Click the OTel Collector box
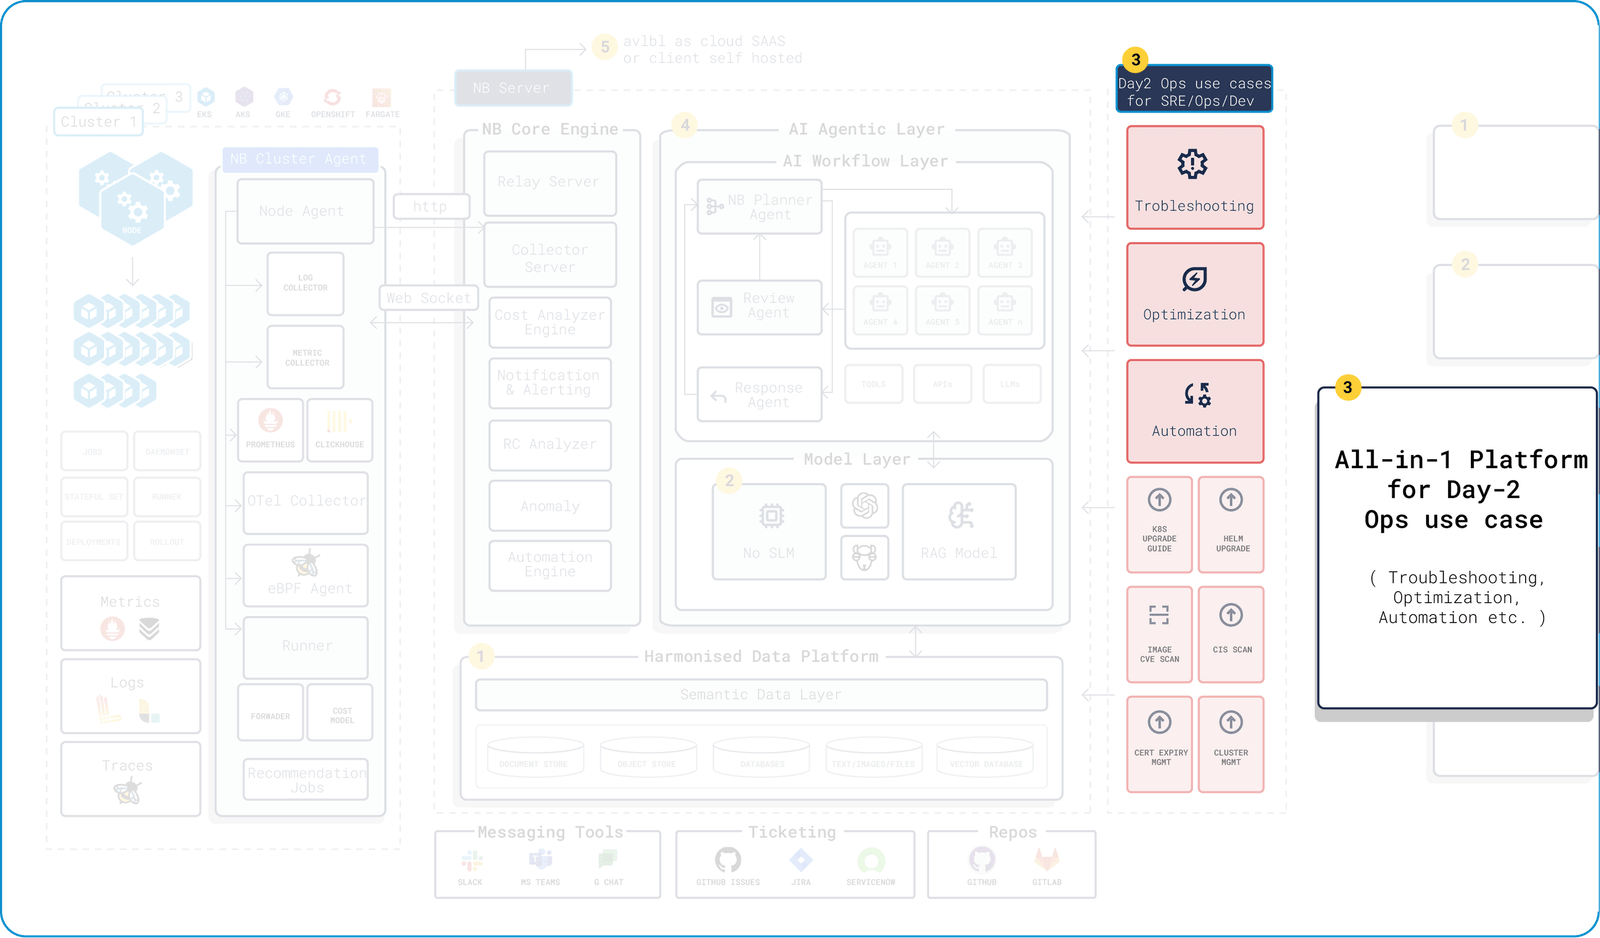The height and width of the screenshot is (938, 1600). [x=306, y=502]
